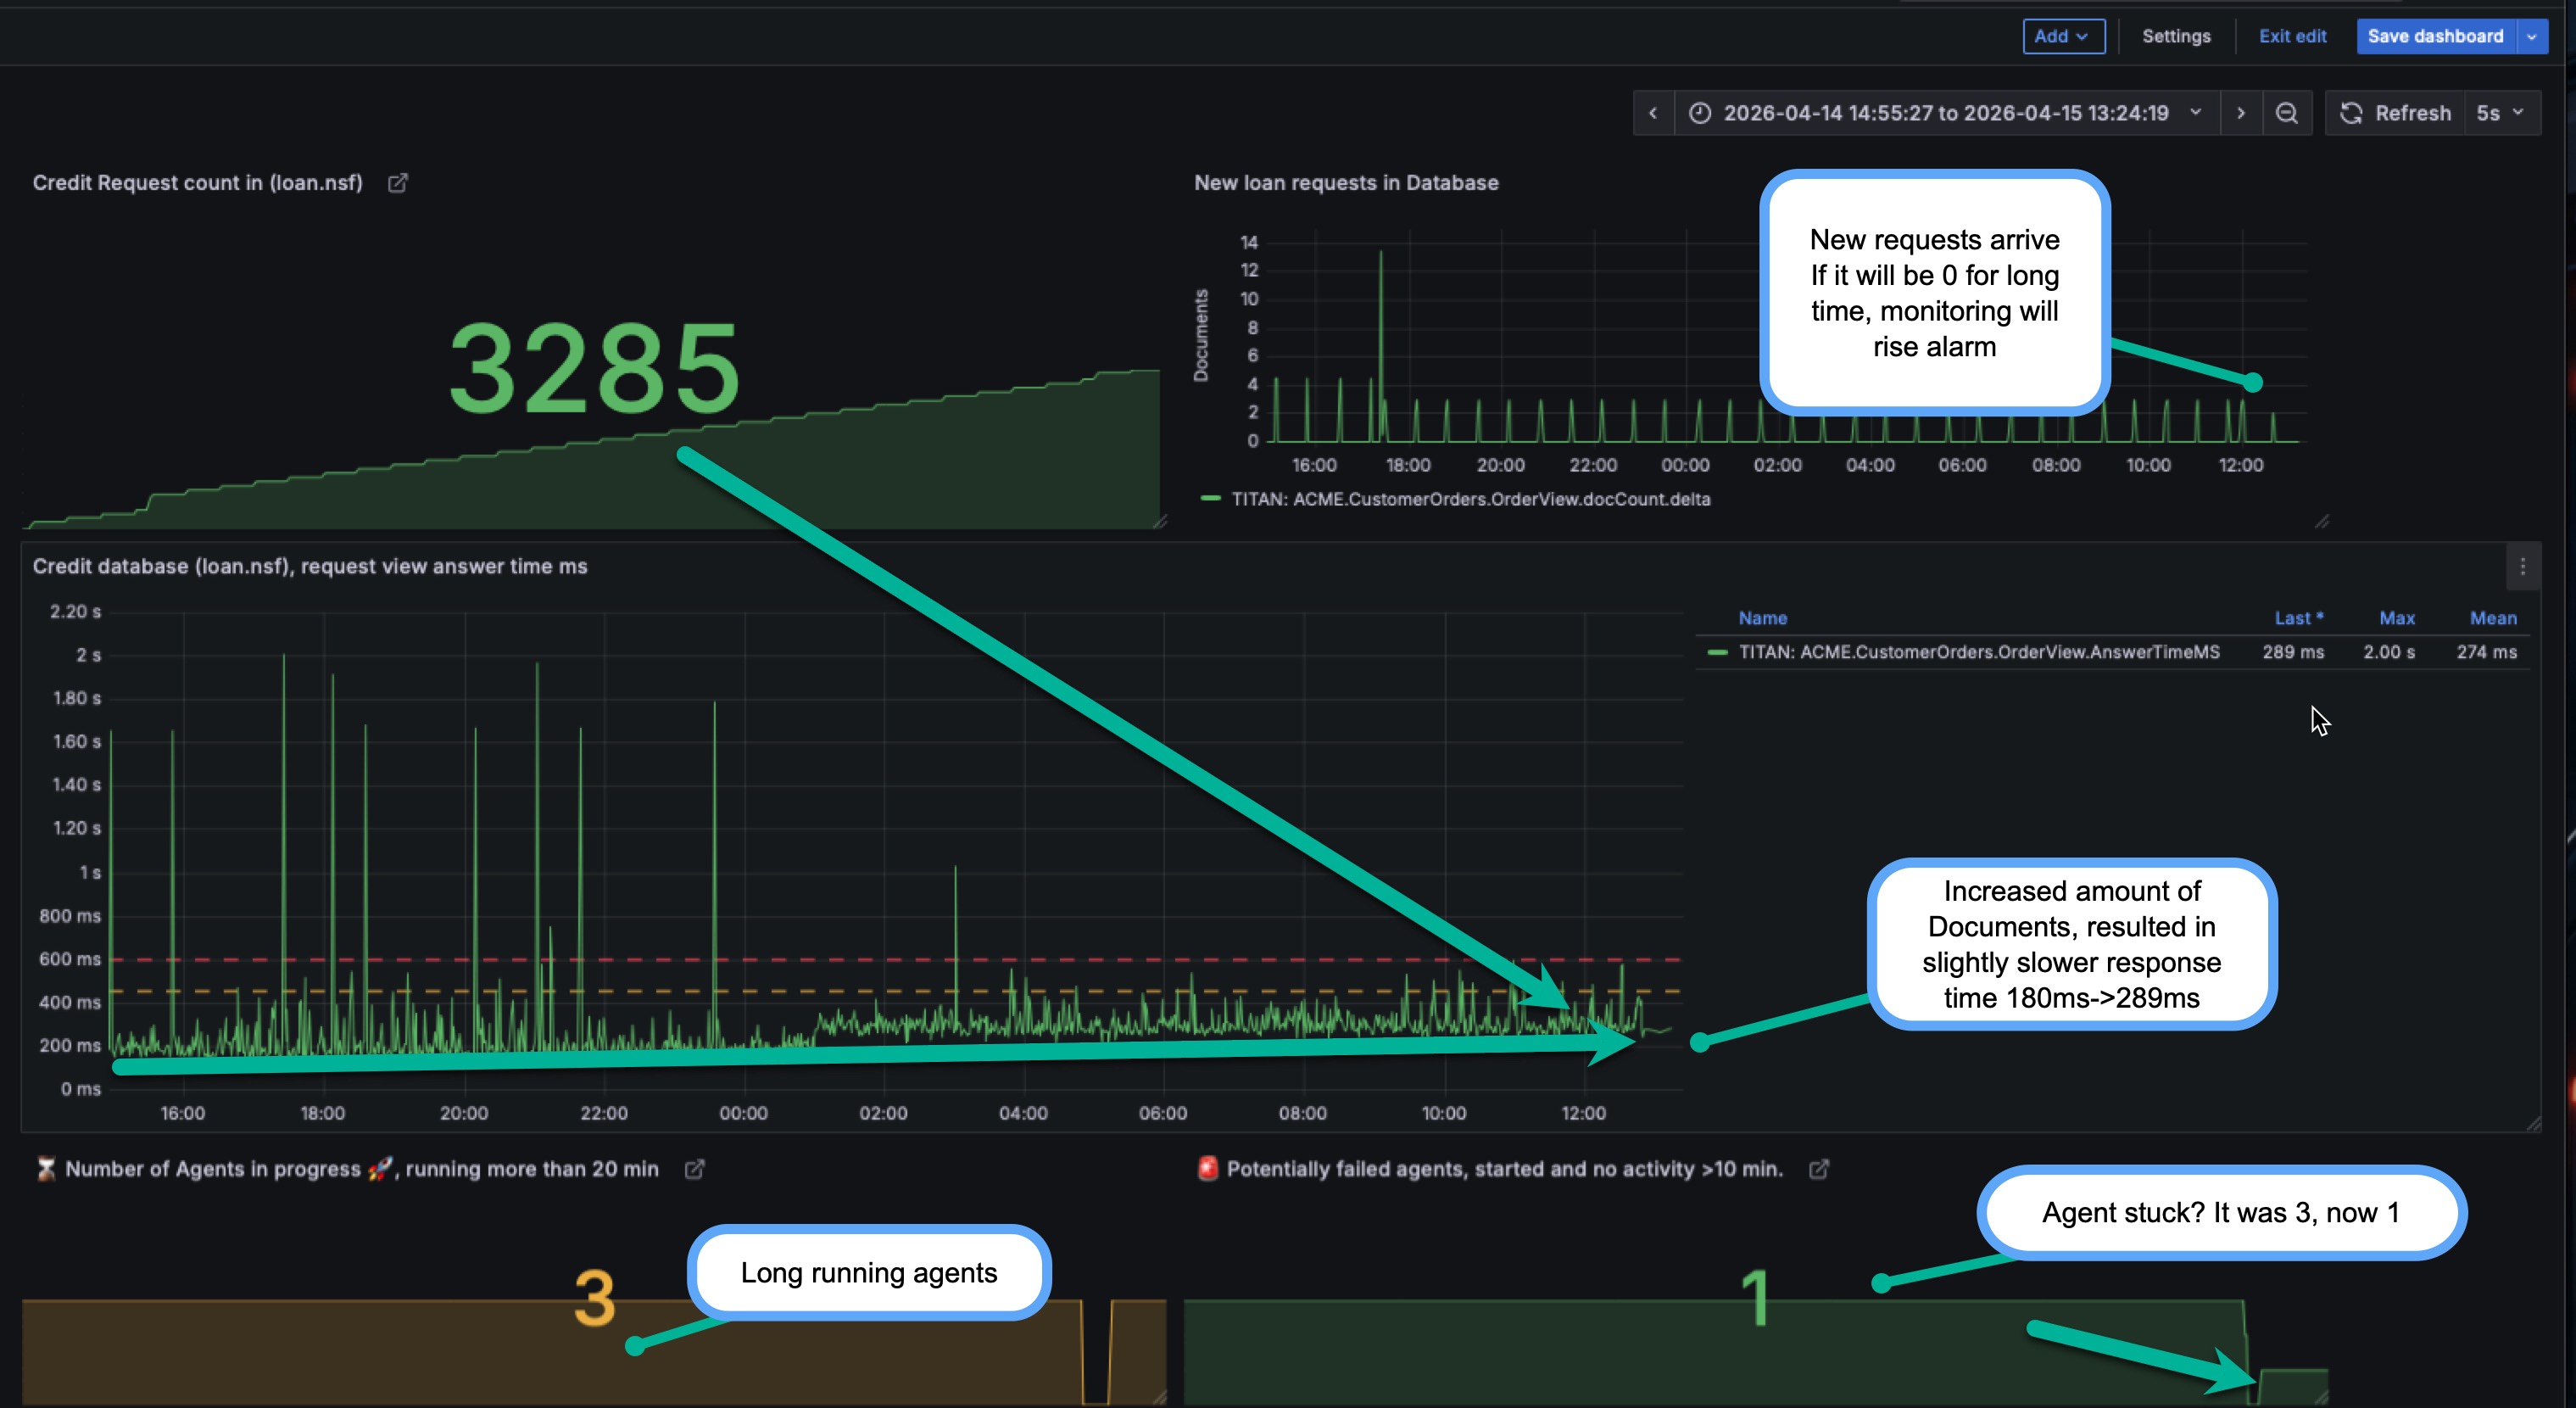Click the zoom out time range icon
This screenshot has height=1408, width=2576.
click(x=2286, y=113)
